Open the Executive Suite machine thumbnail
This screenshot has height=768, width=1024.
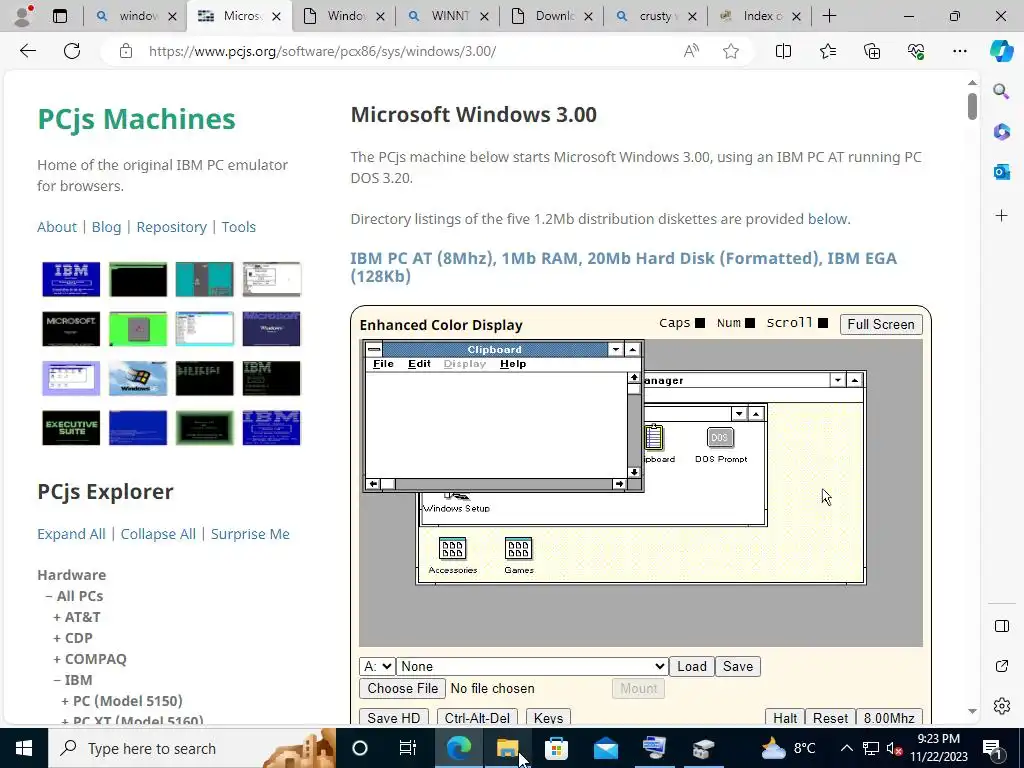(x=71, y=428)
